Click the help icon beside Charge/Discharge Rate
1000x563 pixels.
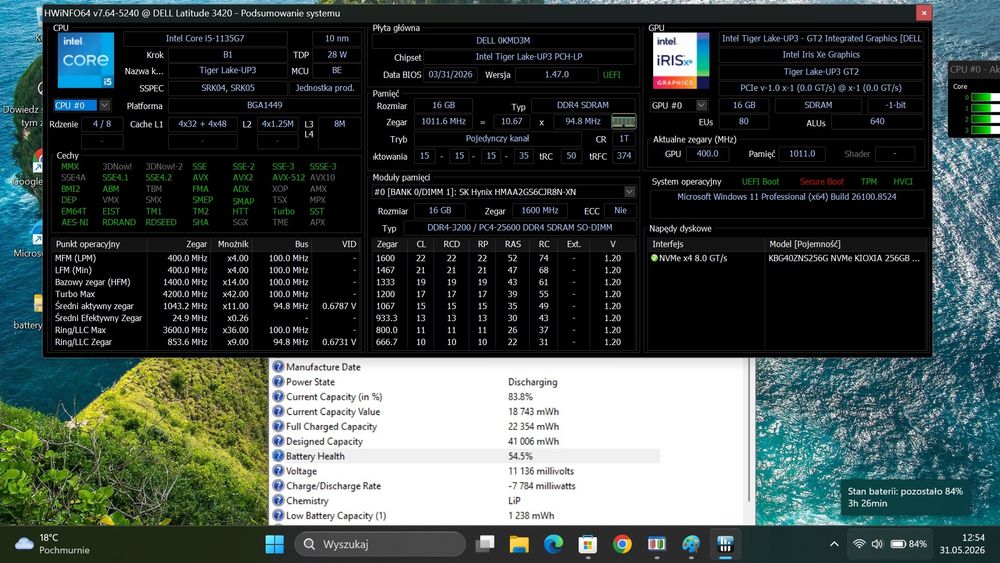[278, 485]
